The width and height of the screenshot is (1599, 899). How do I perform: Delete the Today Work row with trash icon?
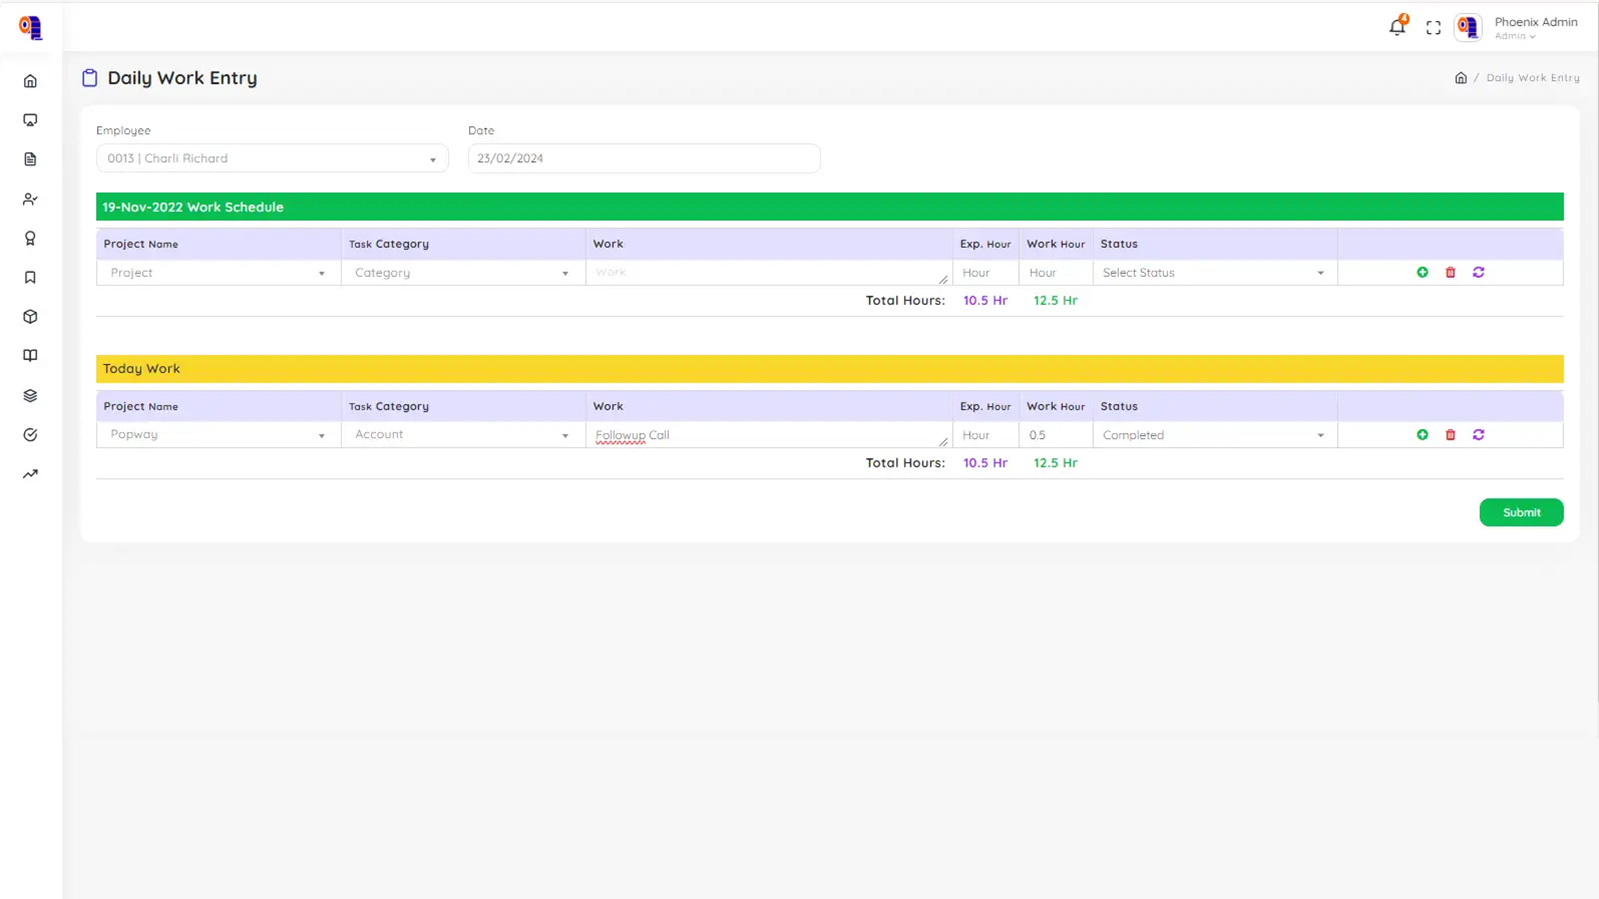[x=1450, y=435]
